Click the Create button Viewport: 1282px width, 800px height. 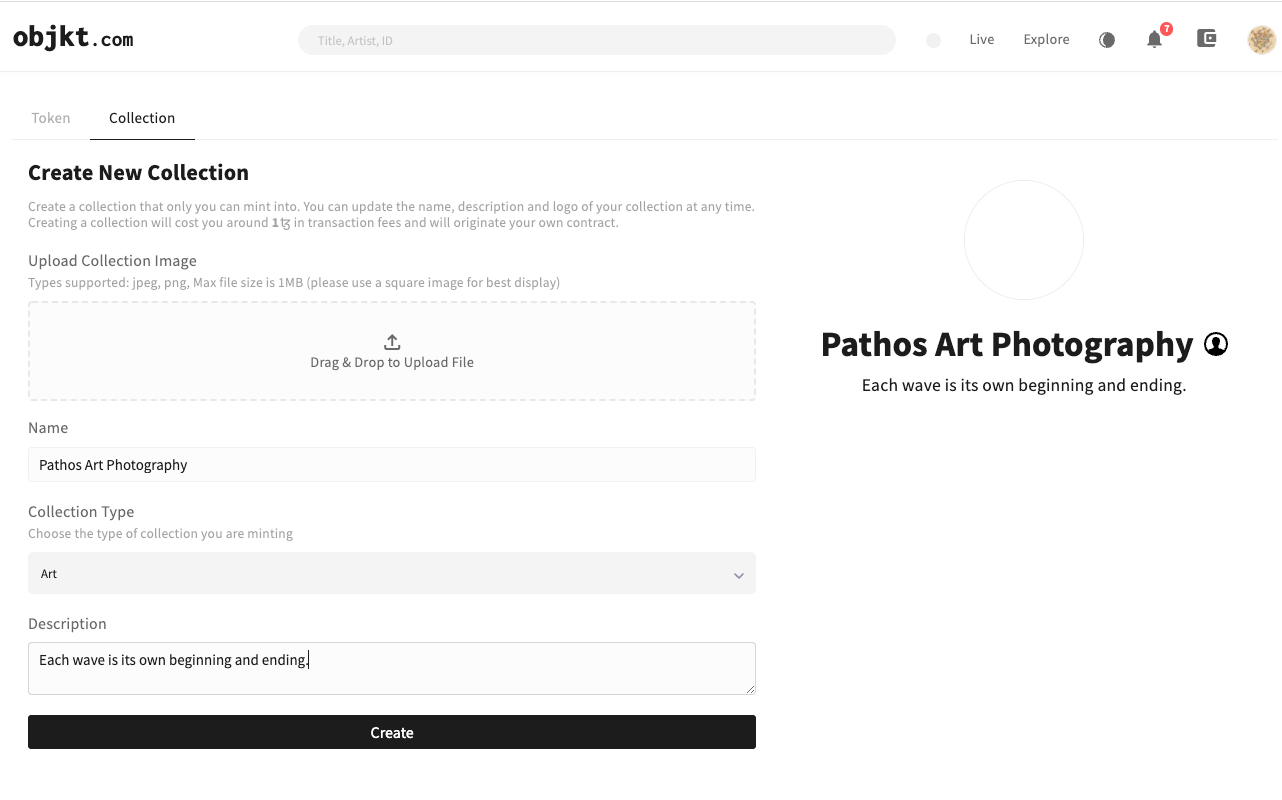tap(392, 732)
